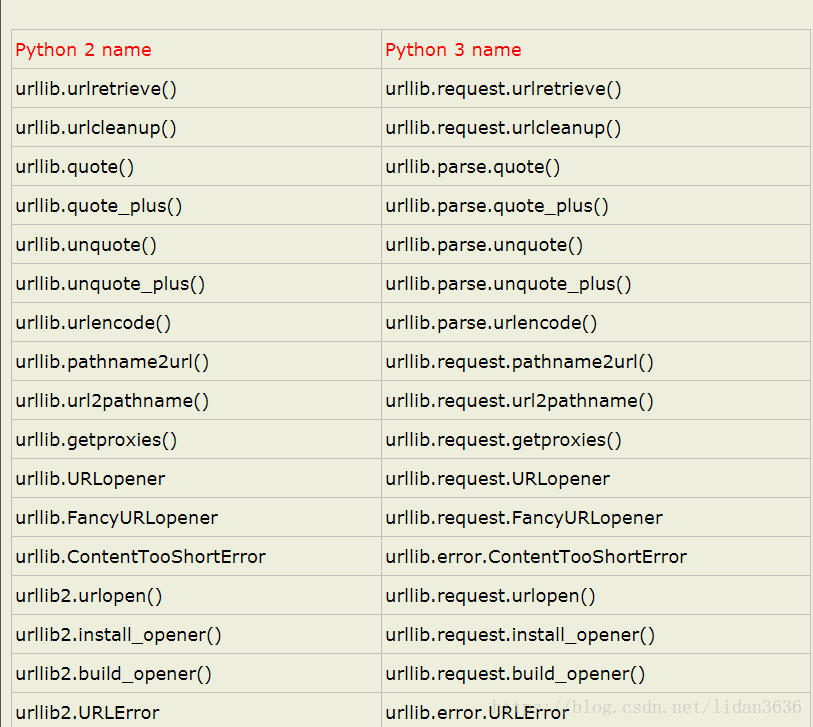Click the cell 'urllib.quote_plus()'
813x727 pixels.
(x=196, y=205)
